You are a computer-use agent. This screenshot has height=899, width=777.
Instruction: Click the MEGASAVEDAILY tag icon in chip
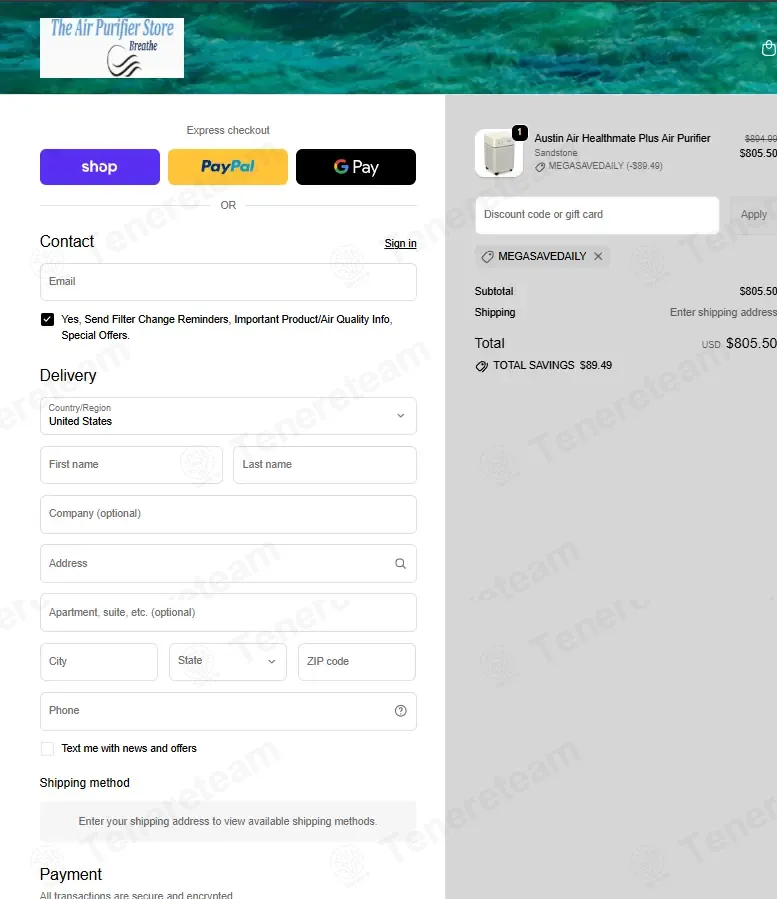(x=487, y=257)
